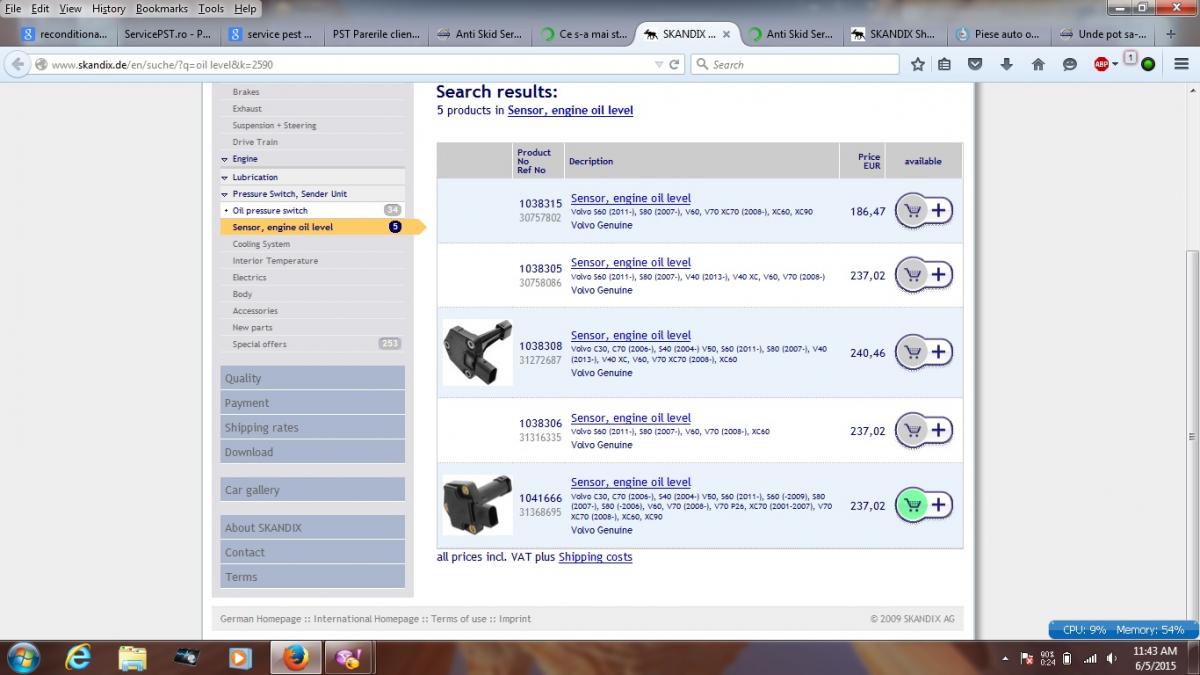Viewport: 1200px width, 675px height.
Task: Open the History menu
Action: 109,8
